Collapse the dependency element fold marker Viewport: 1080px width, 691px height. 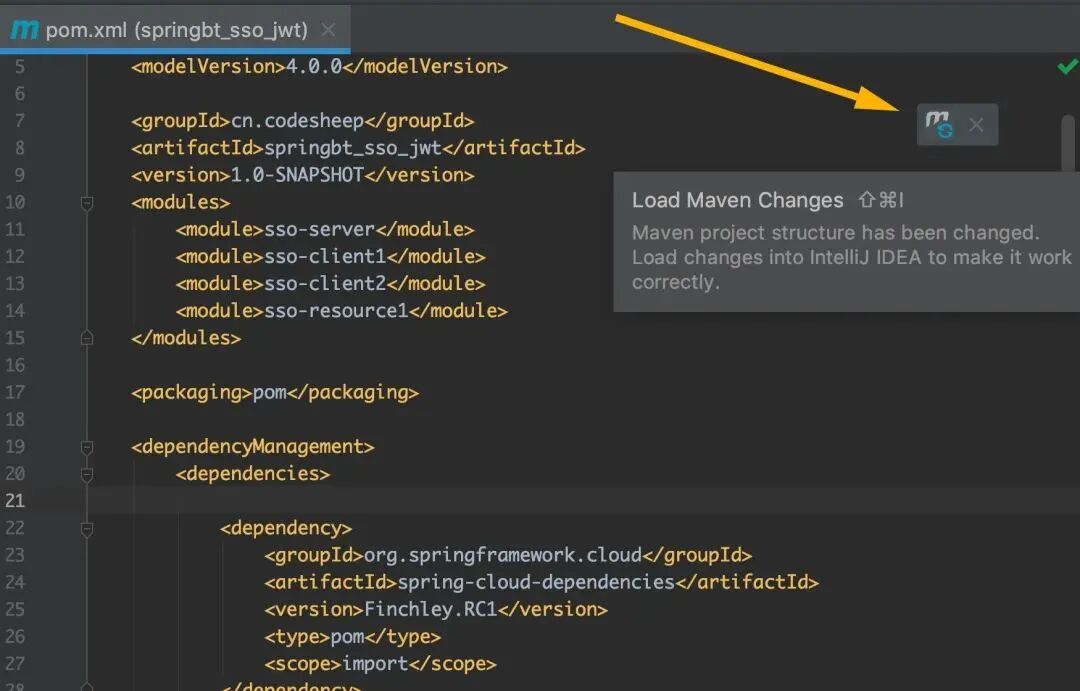pyautogui.click(x=86, y=528)
